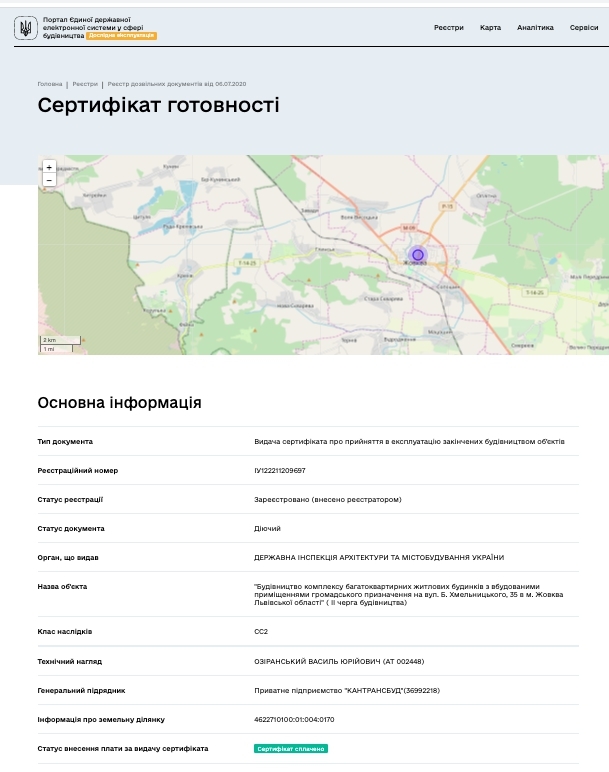Click the Дослідна експлуатація badge
Screen dimensions: 609x772
coord(122,35)
